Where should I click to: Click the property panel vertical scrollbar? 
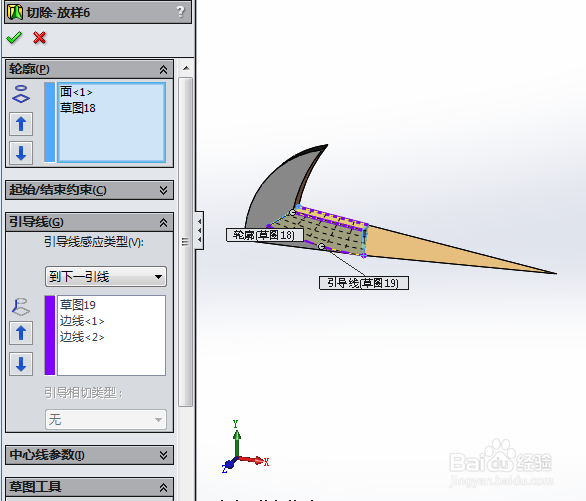pyautogui.click(x=185, y=242)
